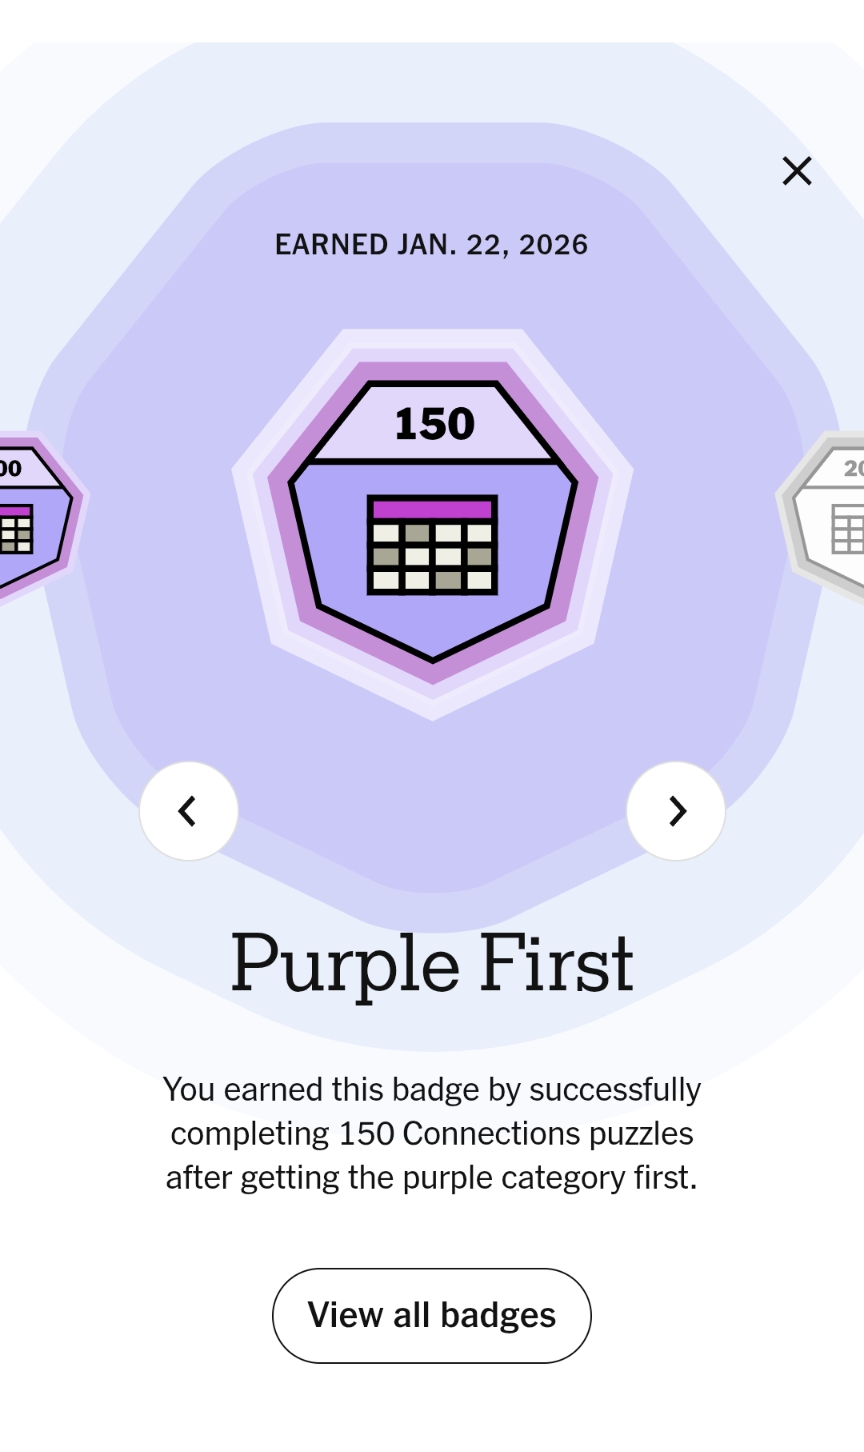
Task: Go to previous badge with left chevron
Action: [x=188, y=811]
